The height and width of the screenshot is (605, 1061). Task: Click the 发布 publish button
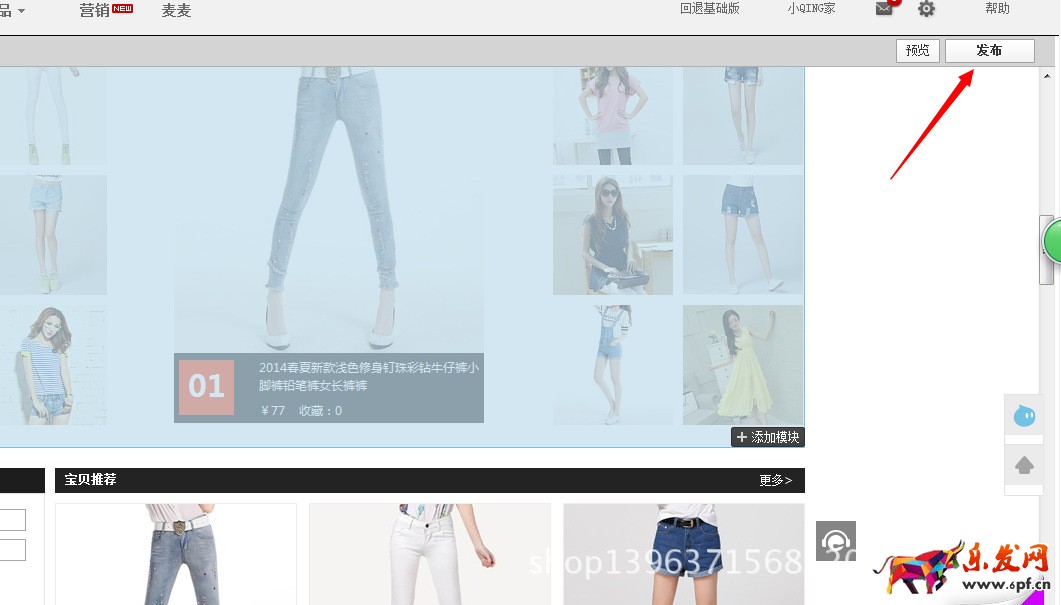click(989, 51)
